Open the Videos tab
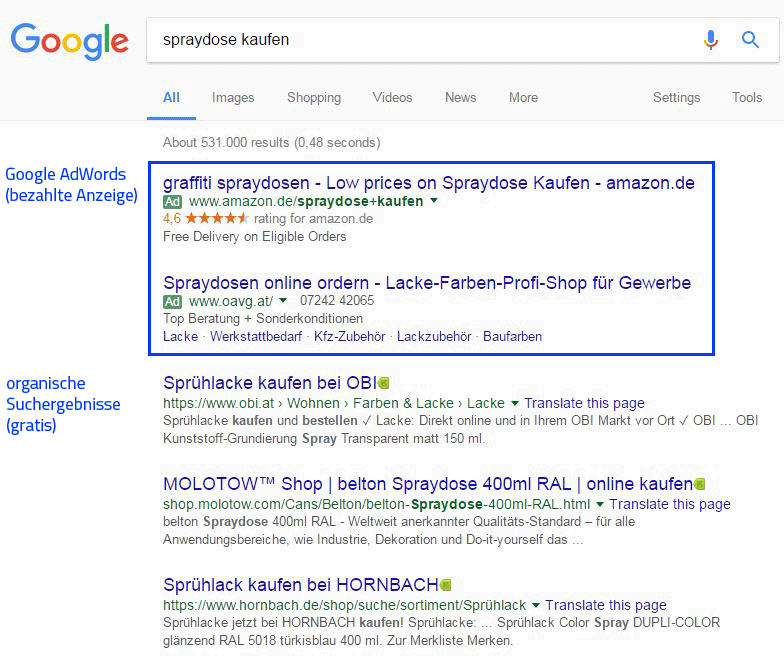 tap(392, 98)
